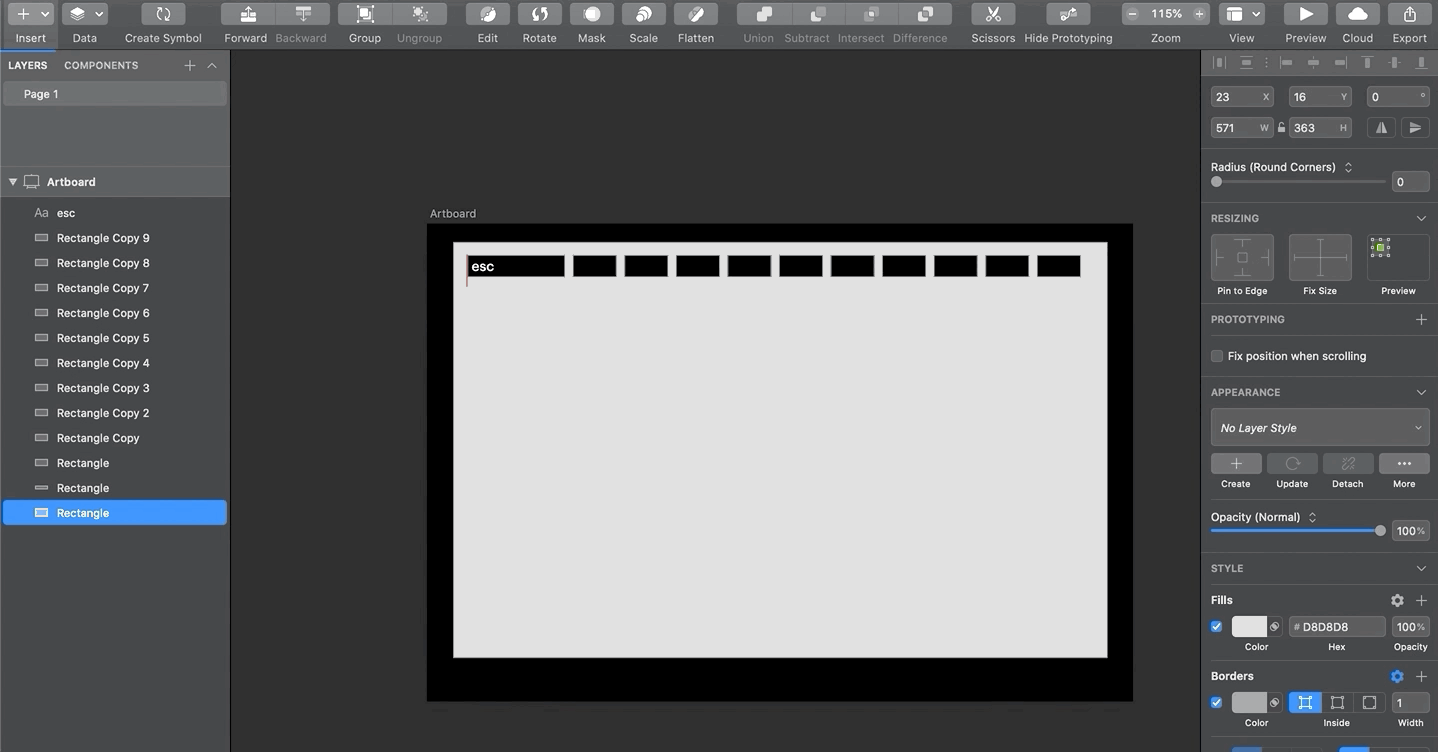Enable Fix position when scrolling

point(1216,356)
